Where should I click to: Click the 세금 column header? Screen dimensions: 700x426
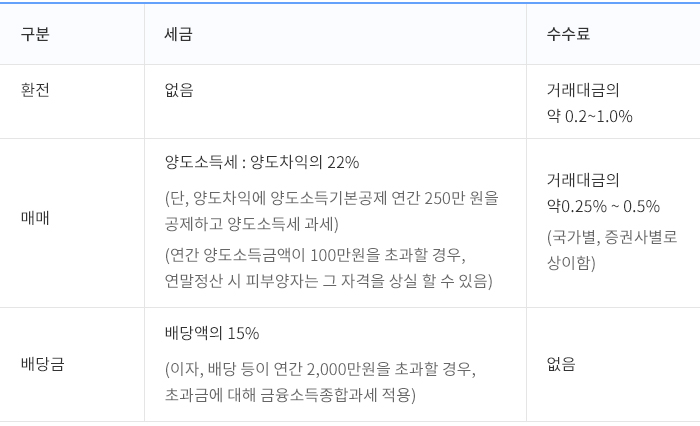coord(178,34)
